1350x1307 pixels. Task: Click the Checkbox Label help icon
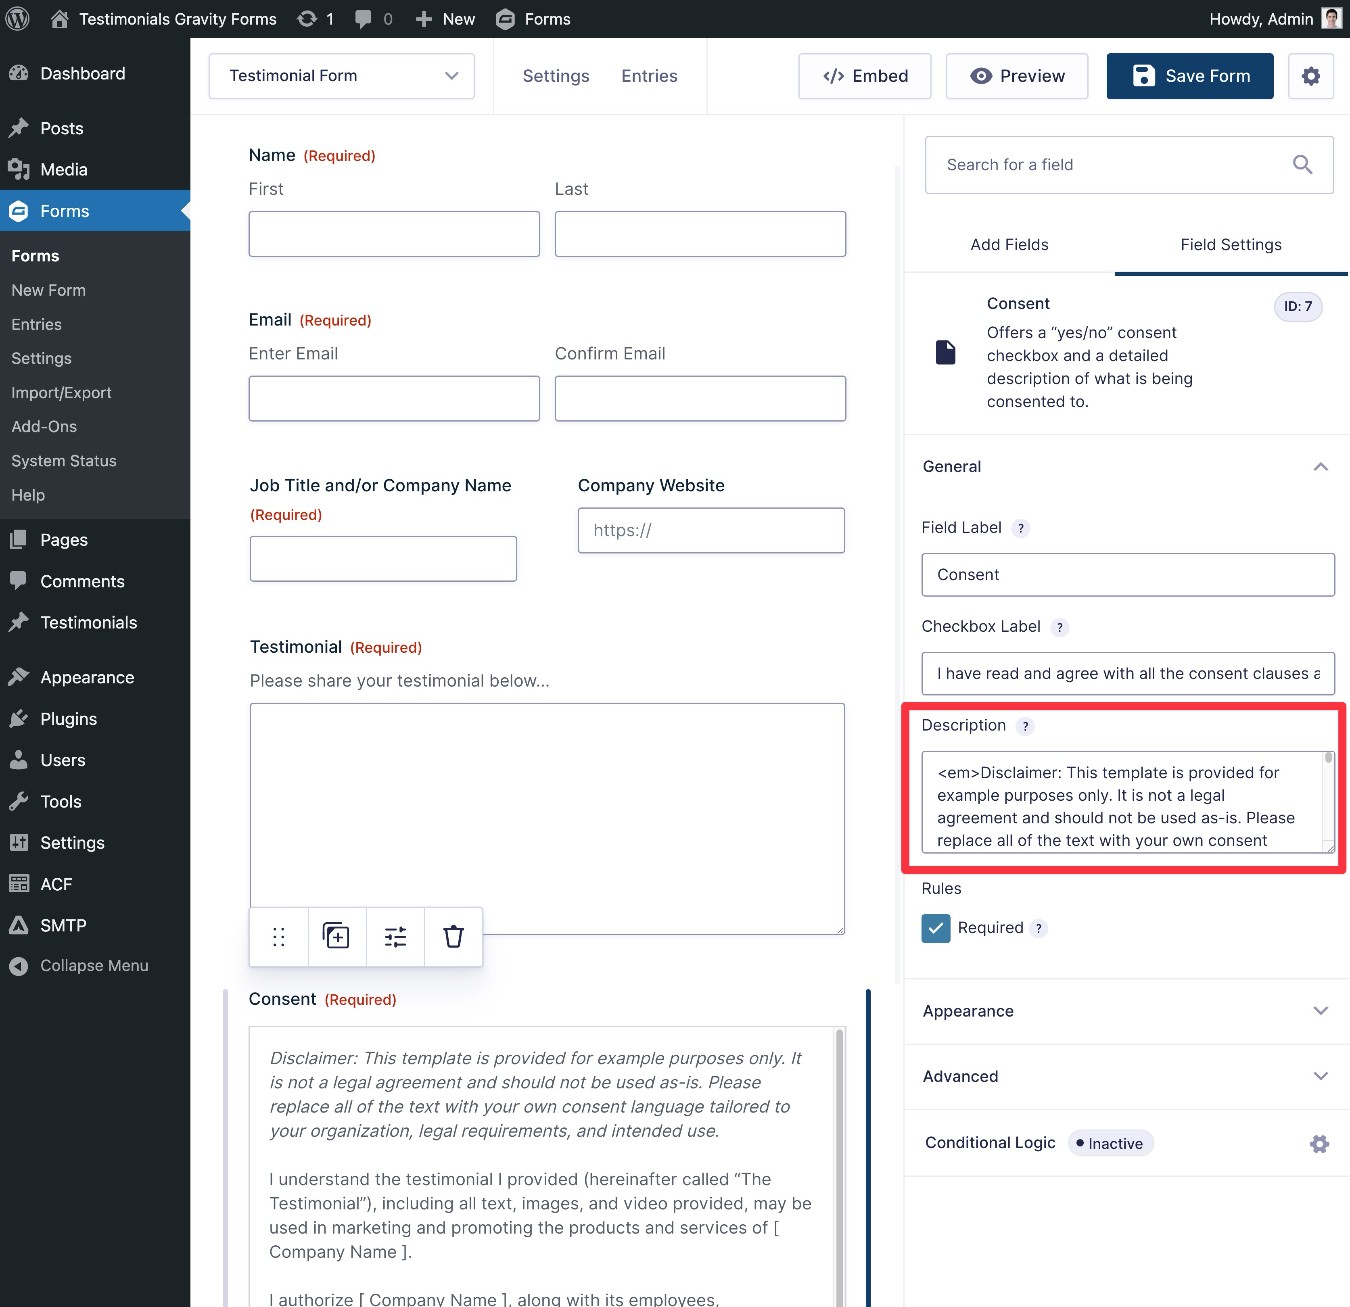[x=1060, y=627]
